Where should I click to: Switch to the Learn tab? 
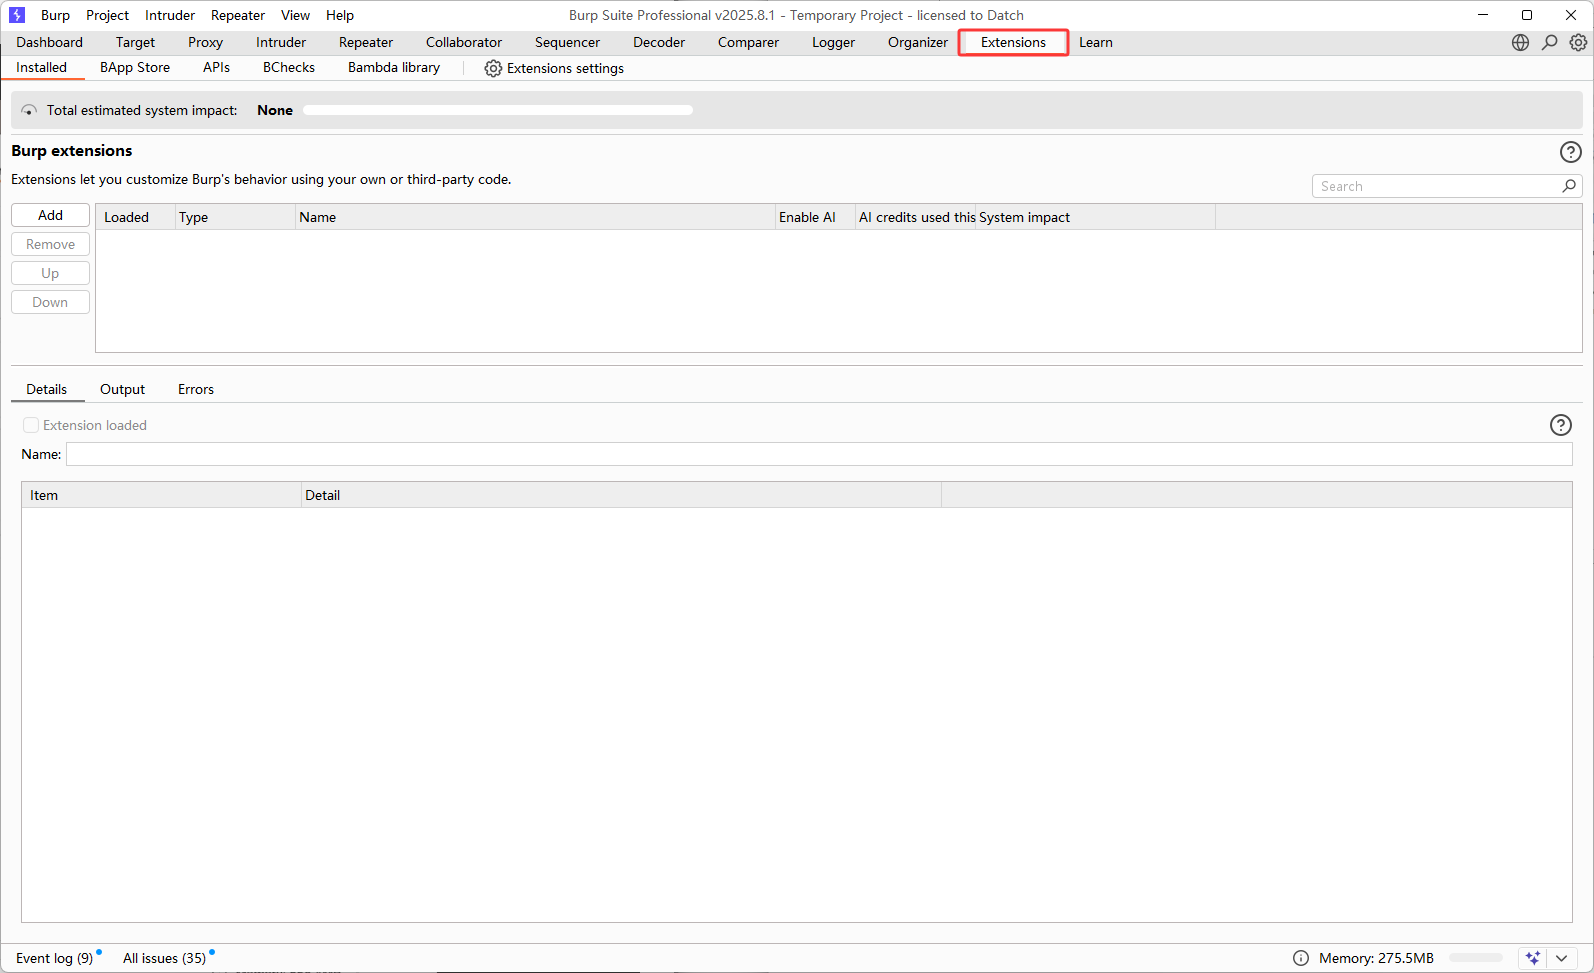1096,42
